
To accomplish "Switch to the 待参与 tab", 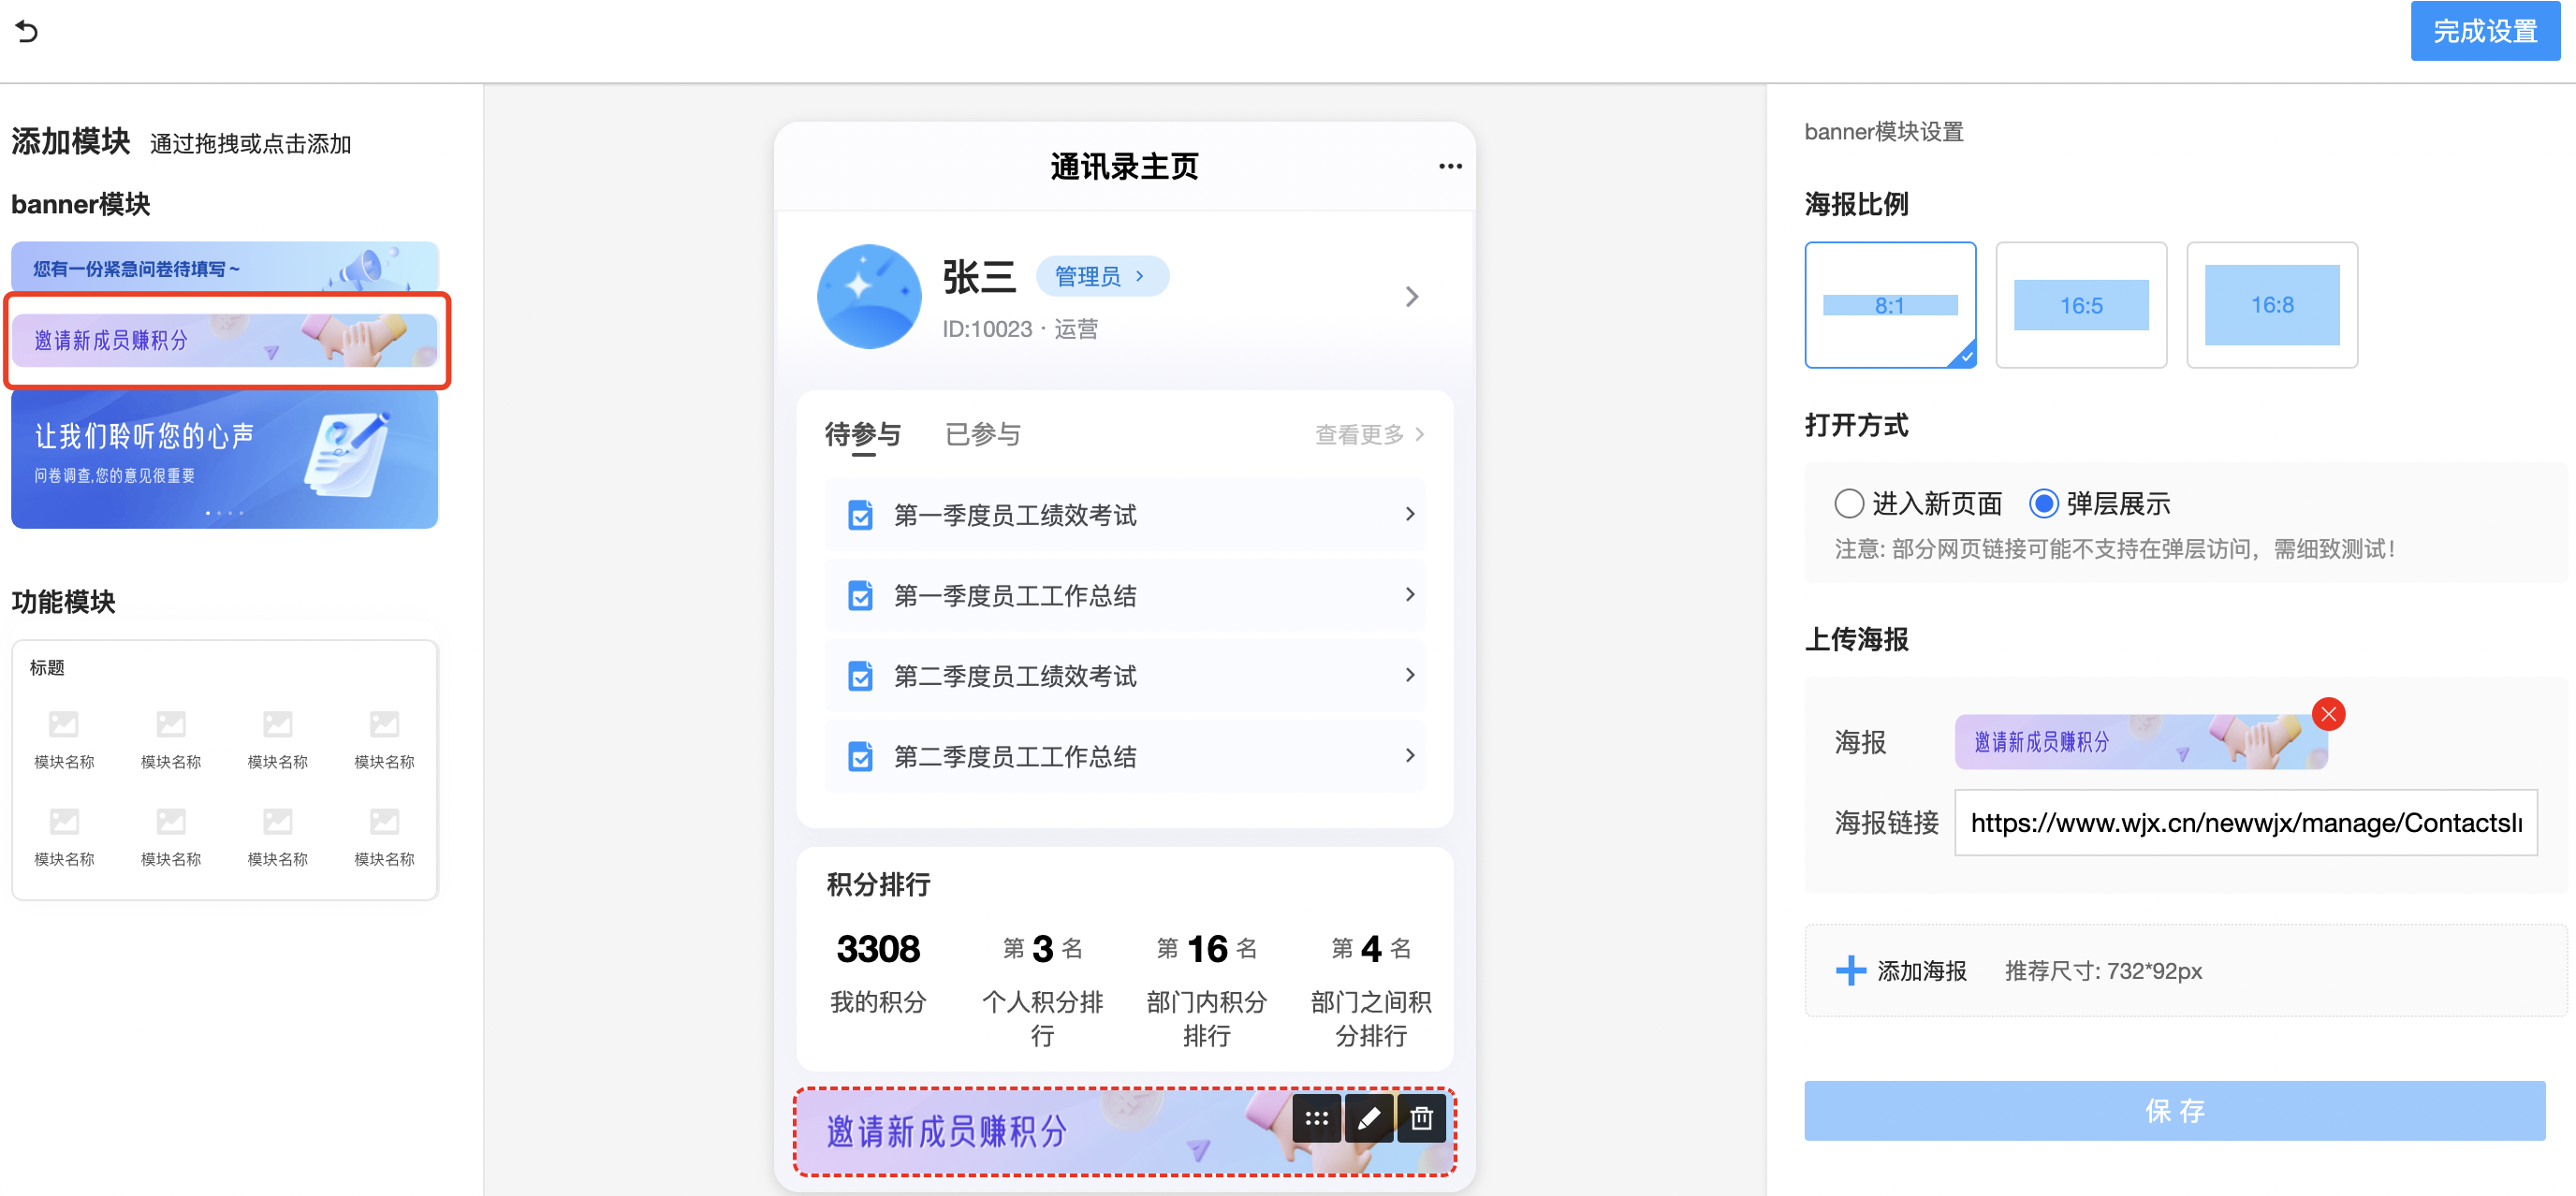I will coord(862,434).
